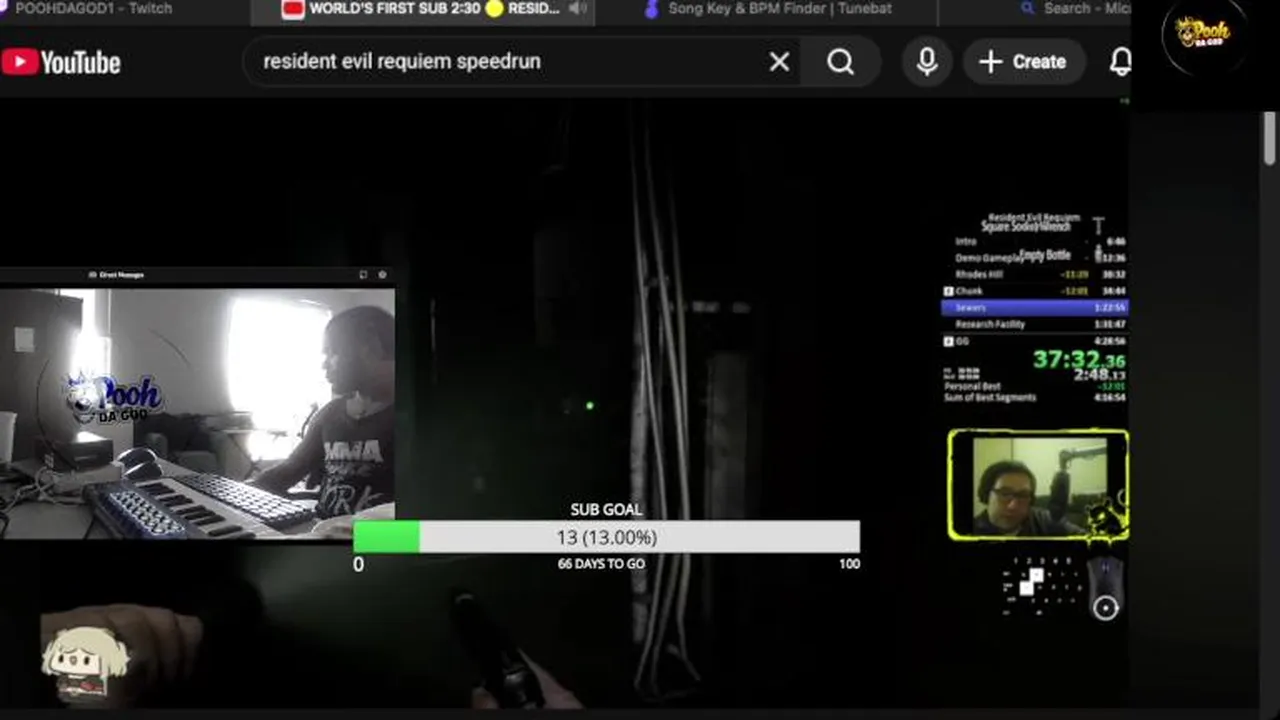Click the highlighted Sewers split row
Image resolution: width=1280 pixels, height=720 pixels.
1035,308
